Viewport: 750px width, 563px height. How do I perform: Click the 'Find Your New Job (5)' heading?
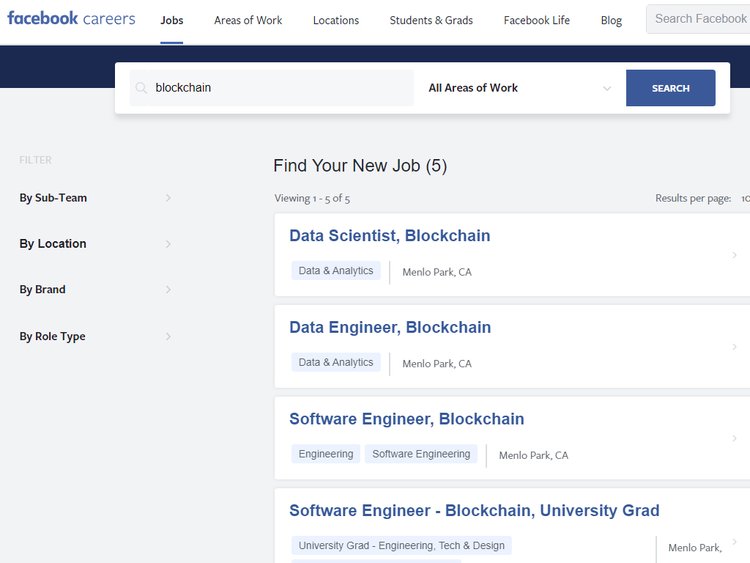[360, 166]
